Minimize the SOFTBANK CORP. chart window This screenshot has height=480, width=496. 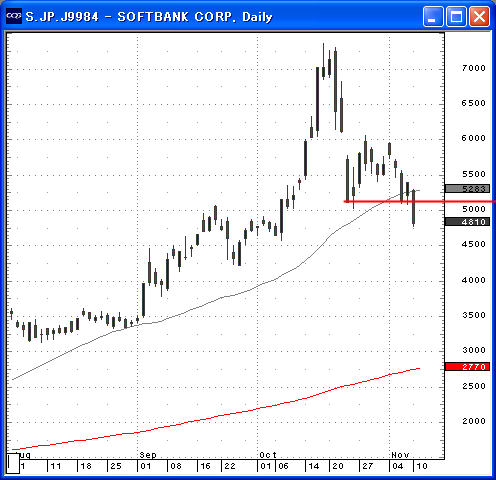433,16
